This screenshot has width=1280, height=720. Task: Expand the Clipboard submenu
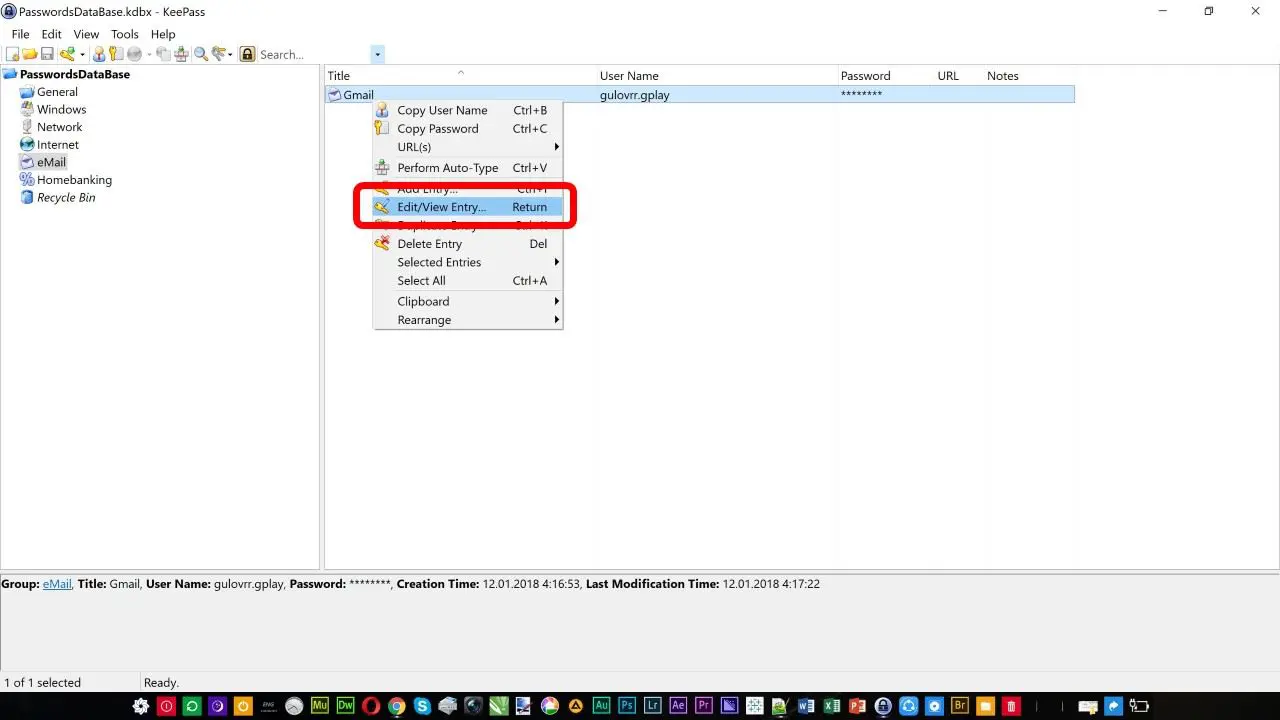point(467,301)
